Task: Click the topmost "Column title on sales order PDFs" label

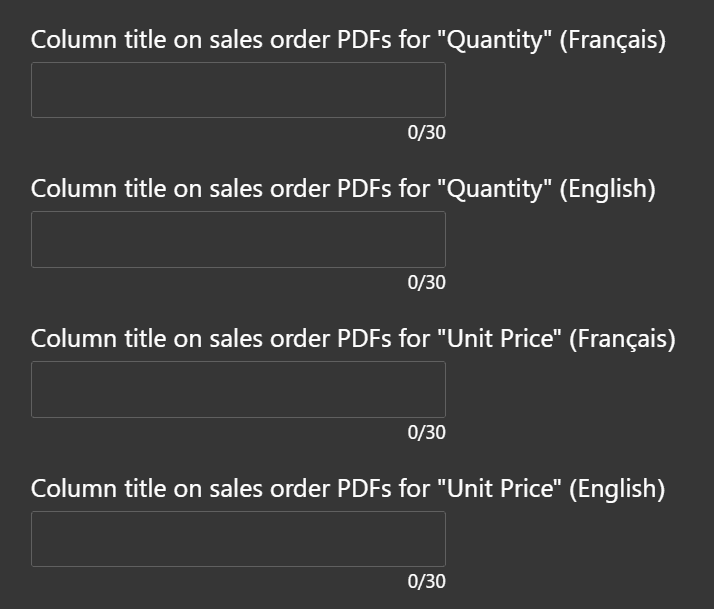Action: coord(348,41)
